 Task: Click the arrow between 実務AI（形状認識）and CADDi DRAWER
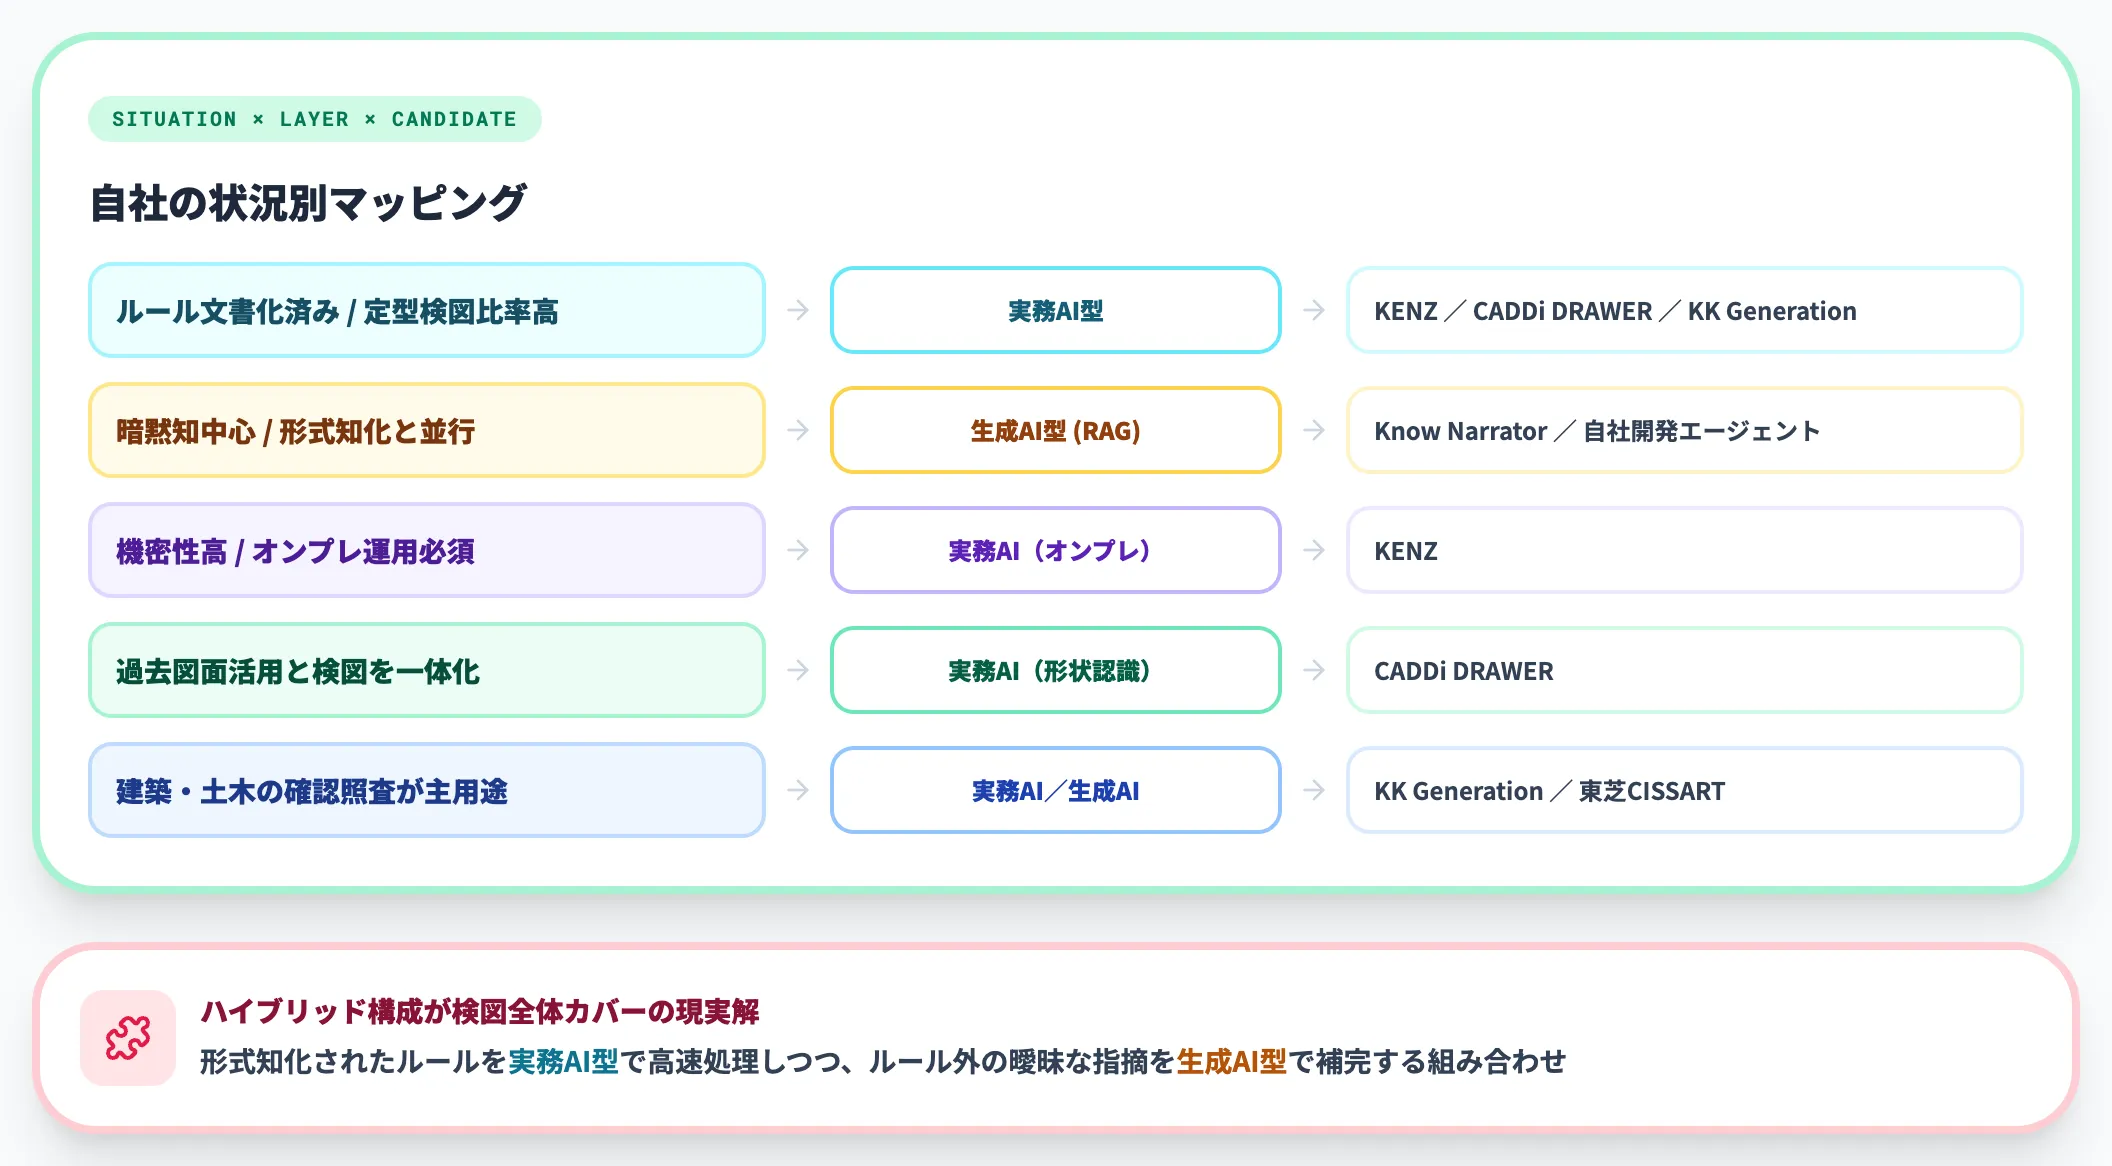[1314, 670]
